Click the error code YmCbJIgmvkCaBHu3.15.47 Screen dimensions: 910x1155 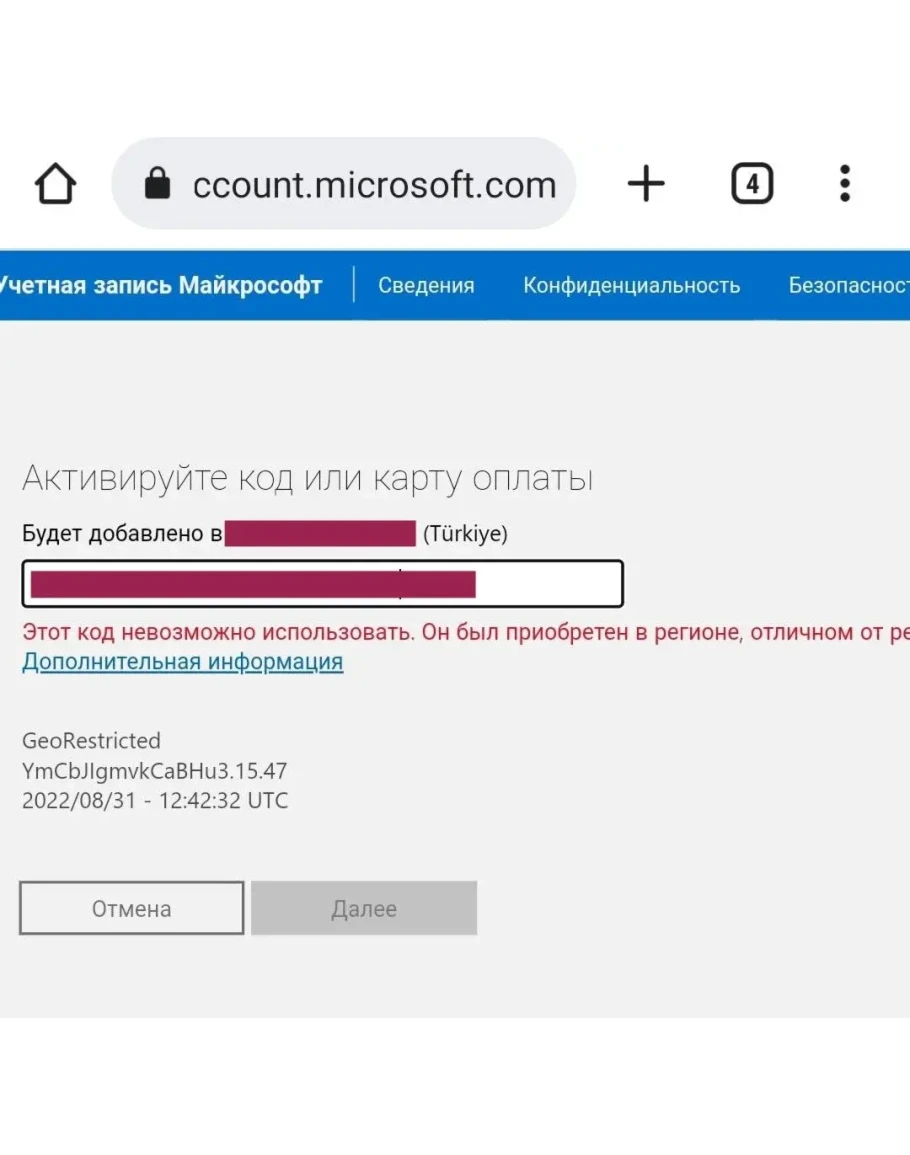154,771
